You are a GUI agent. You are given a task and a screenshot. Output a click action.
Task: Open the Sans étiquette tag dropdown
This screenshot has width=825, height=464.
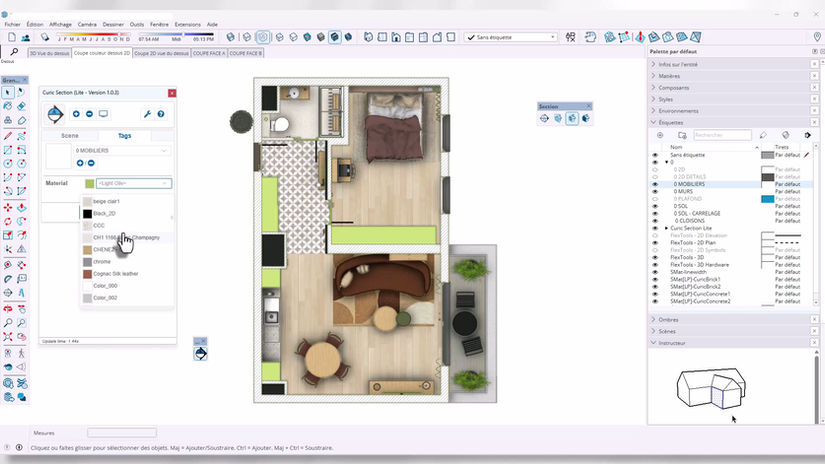(x=510, y=37)
